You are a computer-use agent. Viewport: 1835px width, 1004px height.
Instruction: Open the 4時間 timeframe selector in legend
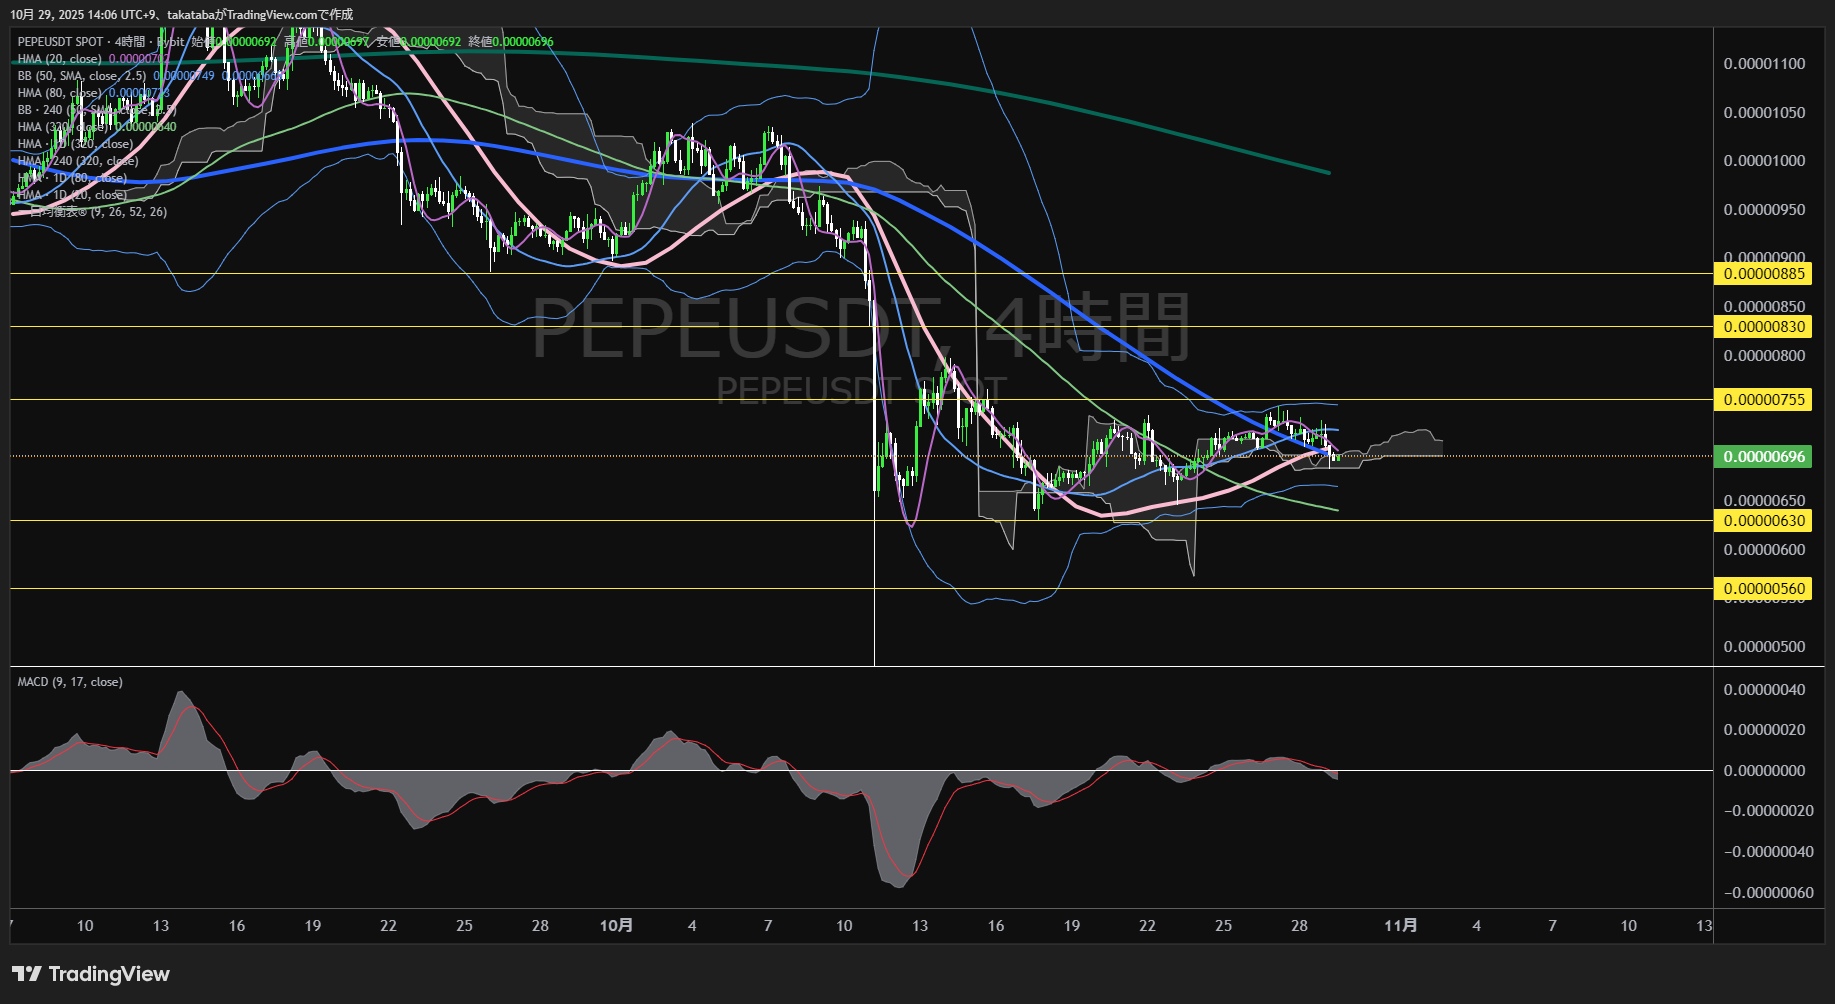point(131,42)
